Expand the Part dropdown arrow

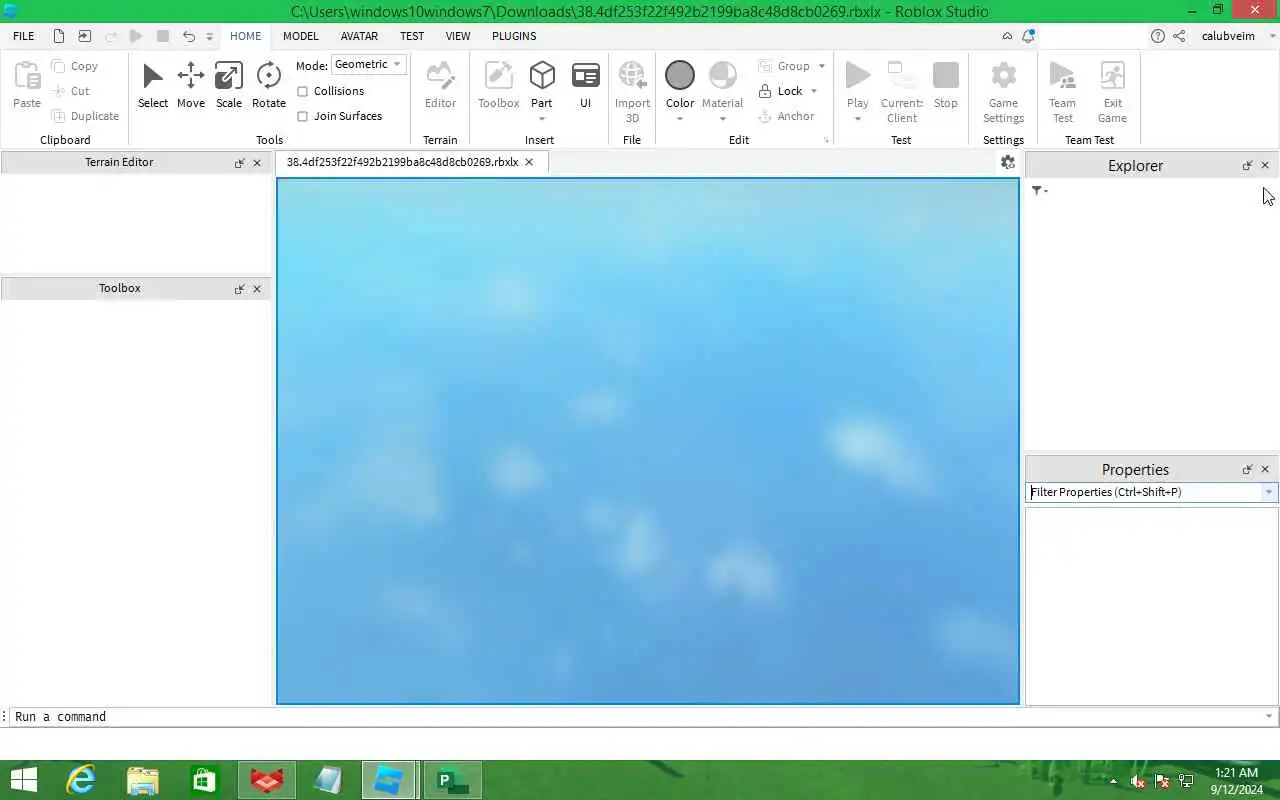542,119
